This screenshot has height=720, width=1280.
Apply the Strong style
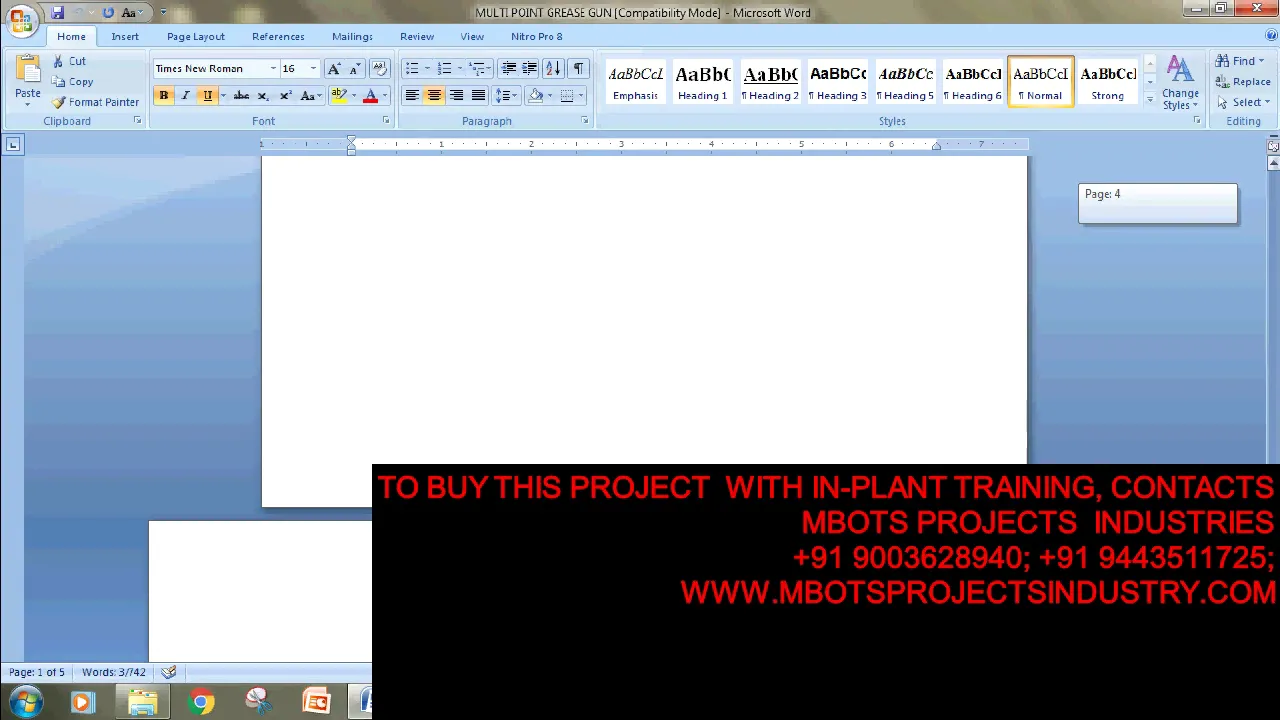coord(1108,82)
